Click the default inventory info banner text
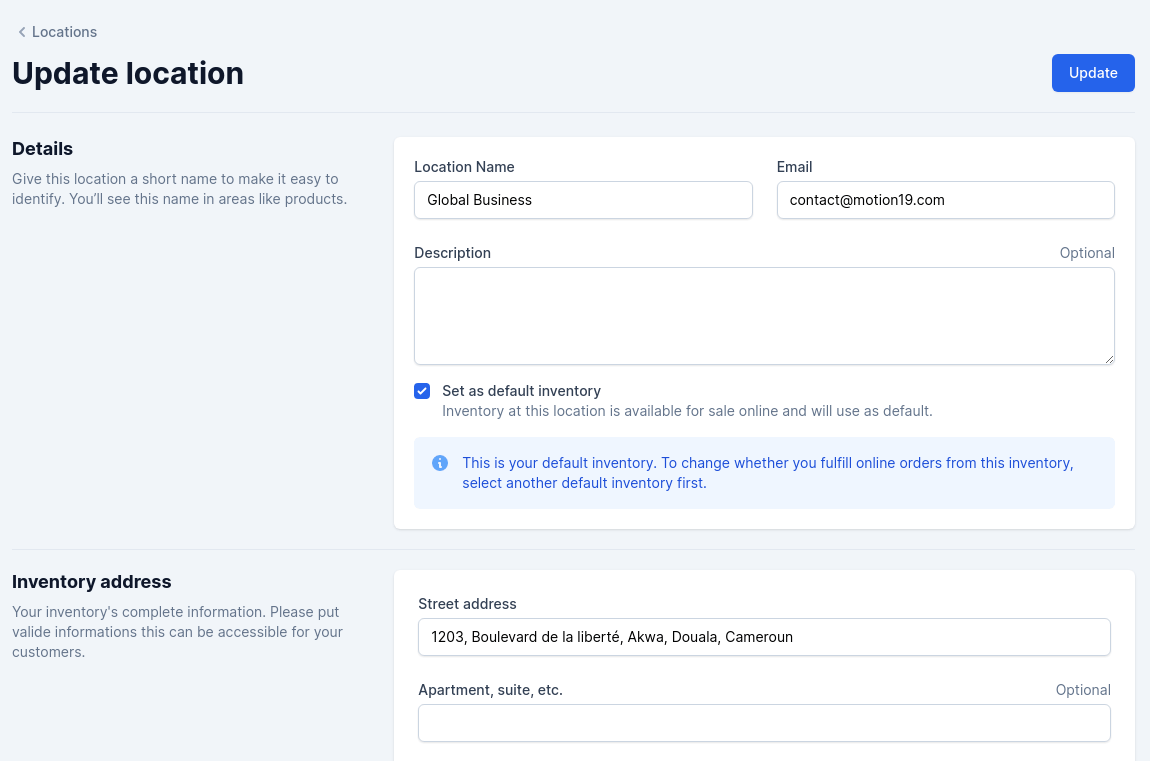Screen dimensions: 1150x761 pos(767,473)
